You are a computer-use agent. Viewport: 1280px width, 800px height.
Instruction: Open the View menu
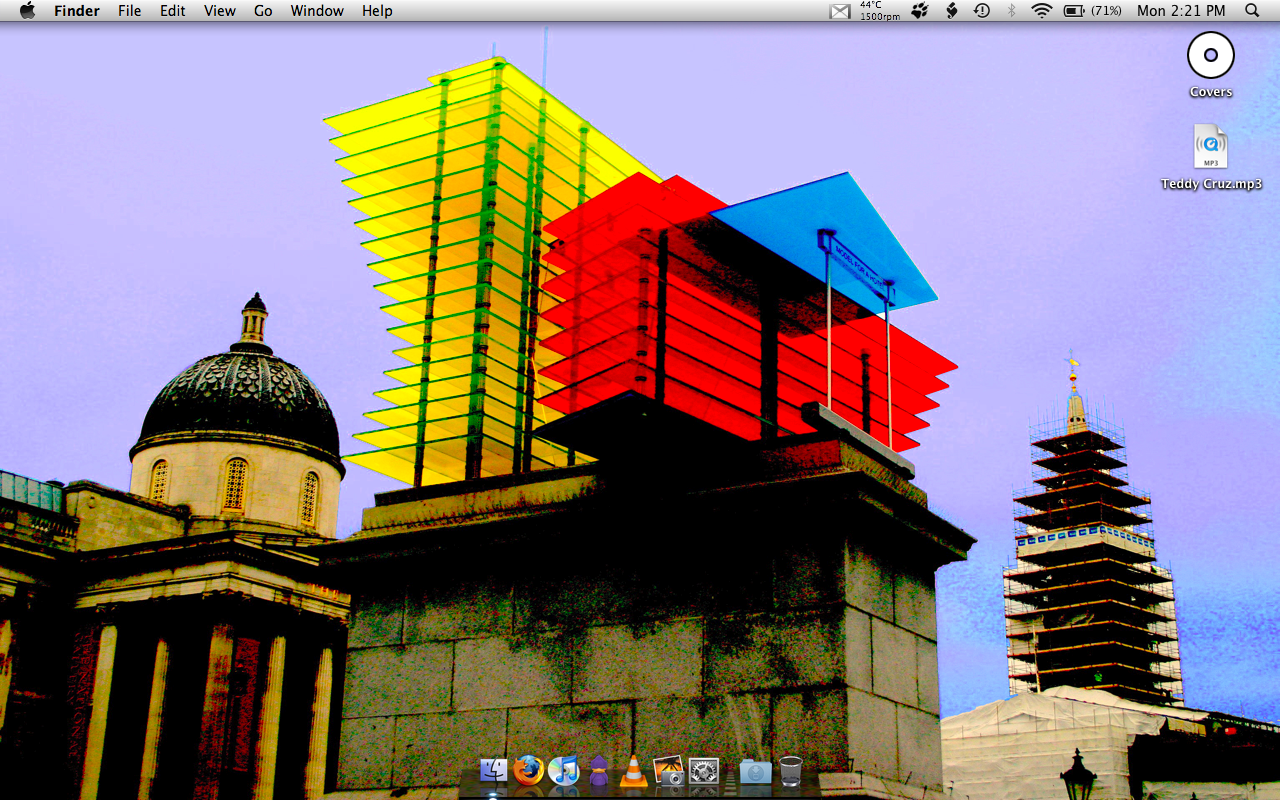click(x=220, y=11)
